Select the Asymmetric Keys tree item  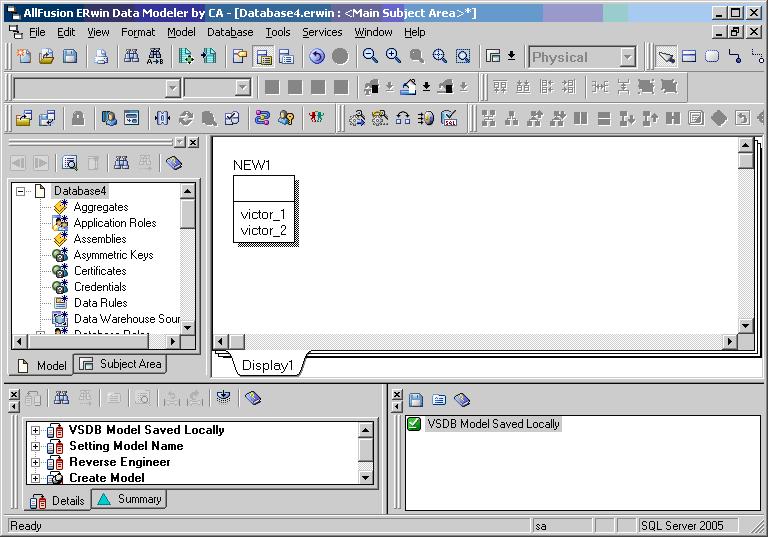pyautogui.click(x=114, y=255)
